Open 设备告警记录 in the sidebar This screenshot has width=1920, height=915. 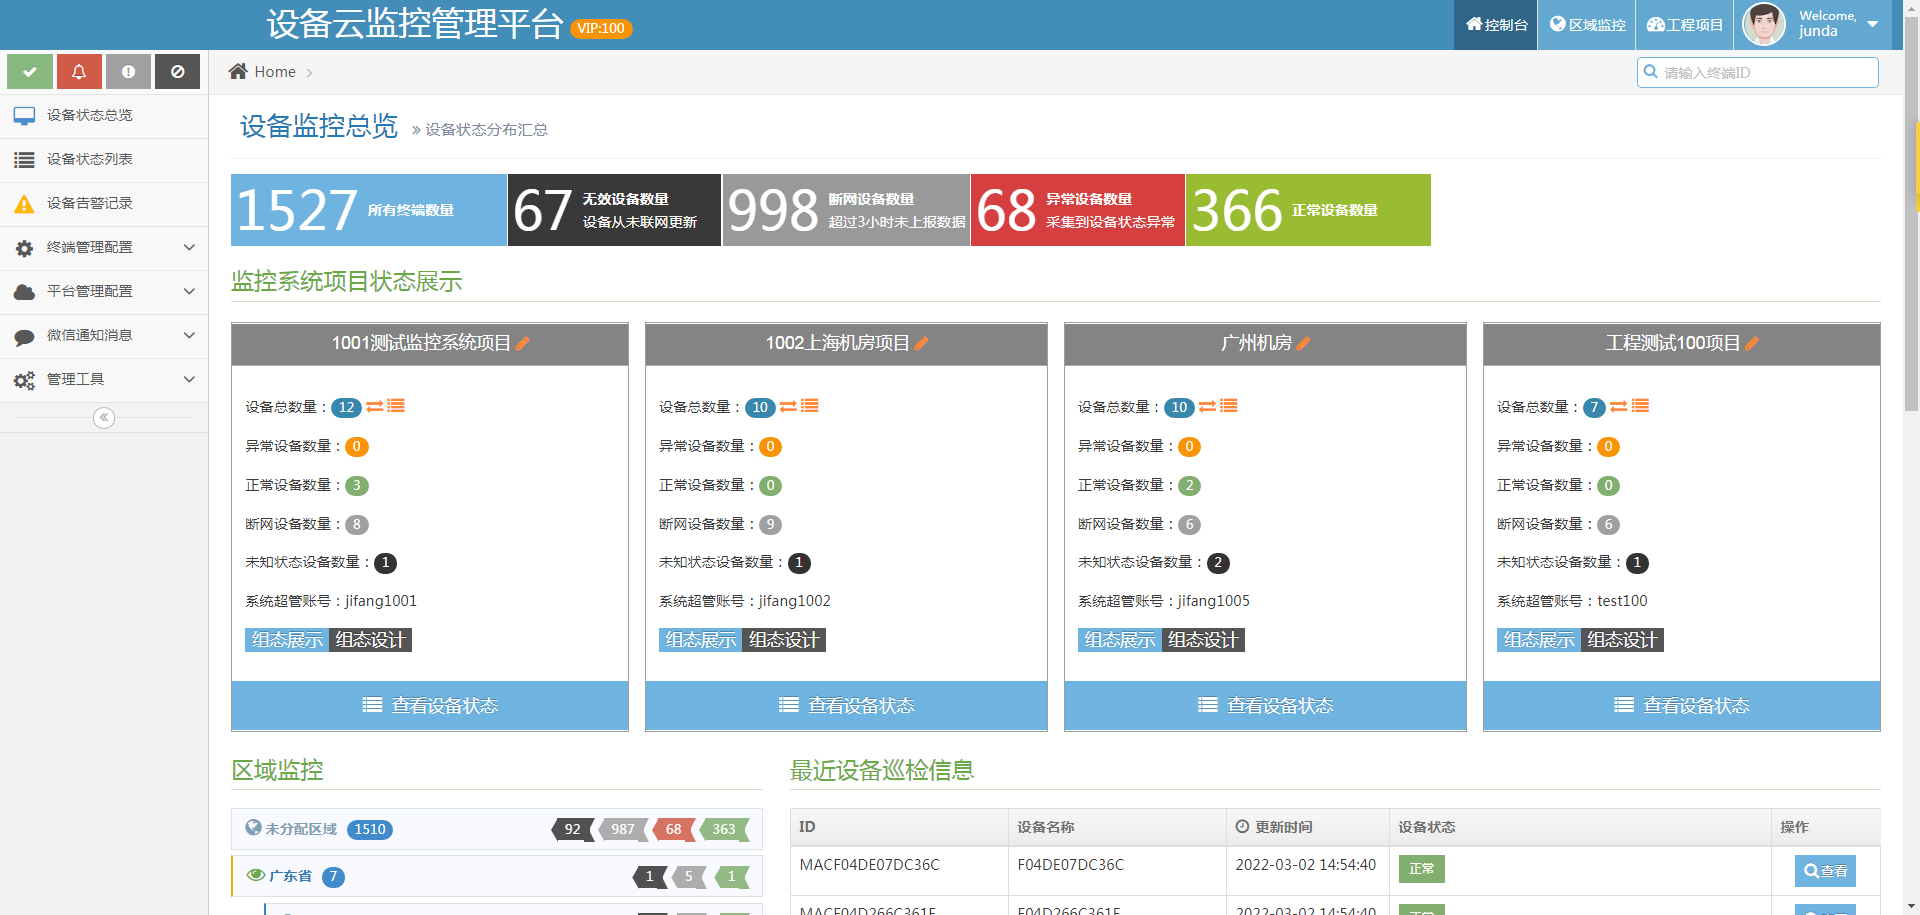(x=90, y=203)
